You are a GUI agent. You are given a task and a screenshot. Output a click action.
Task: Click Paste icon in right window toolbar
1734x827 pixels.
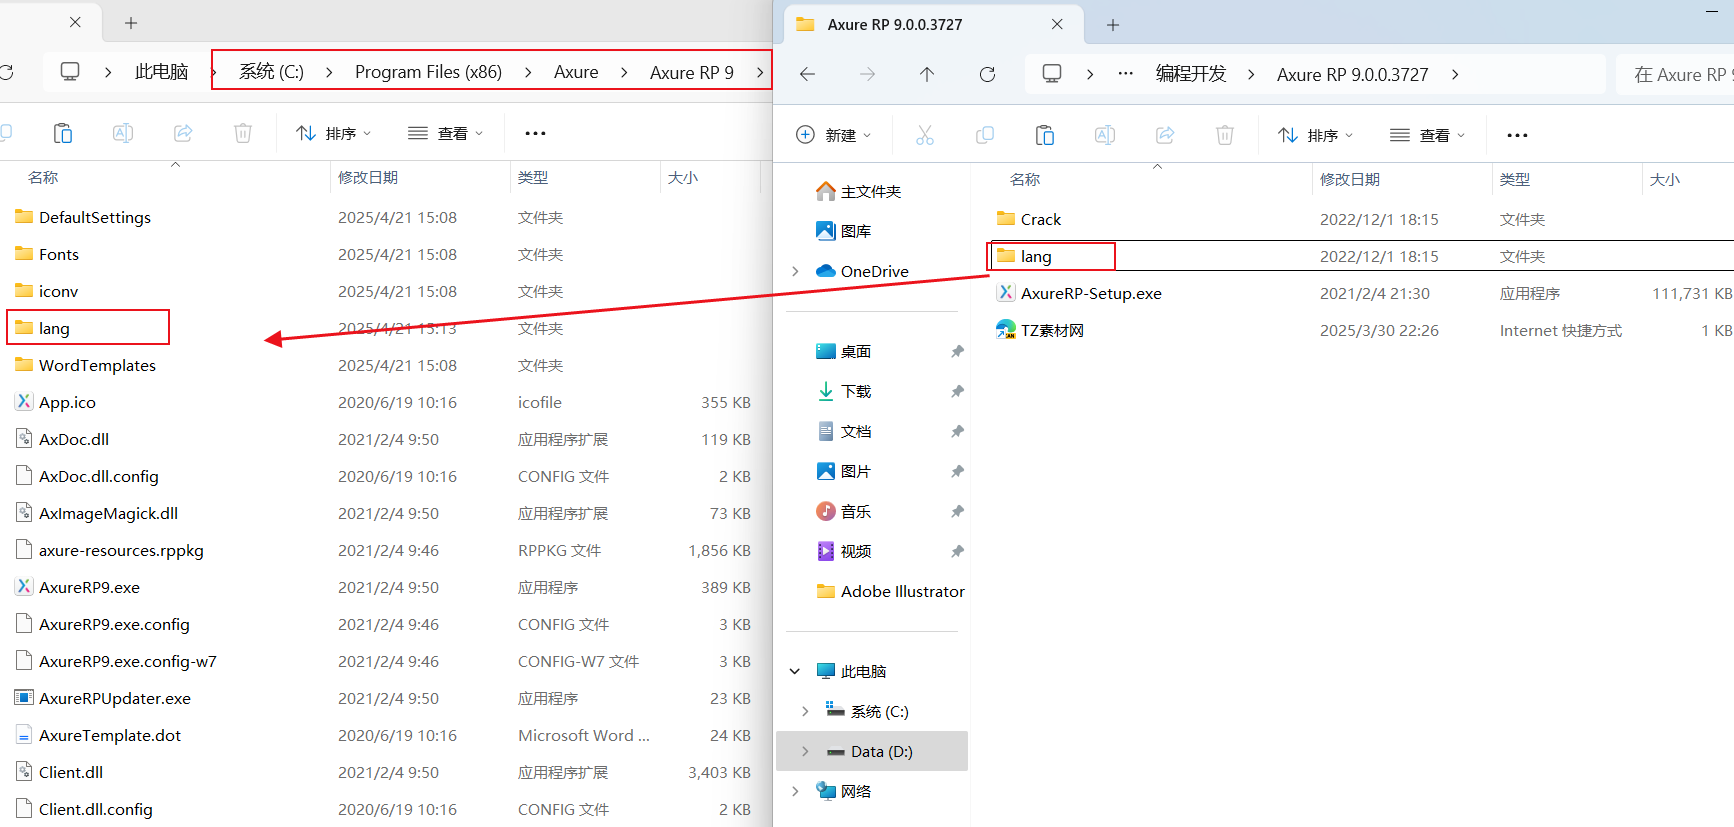pyautogui.click(x=1045, y=135)
